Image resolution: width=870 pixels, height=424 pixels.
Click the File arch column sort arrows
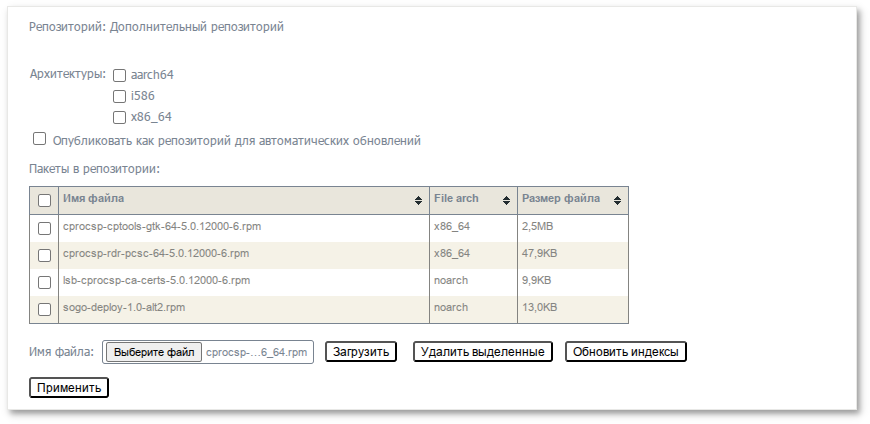507,200
